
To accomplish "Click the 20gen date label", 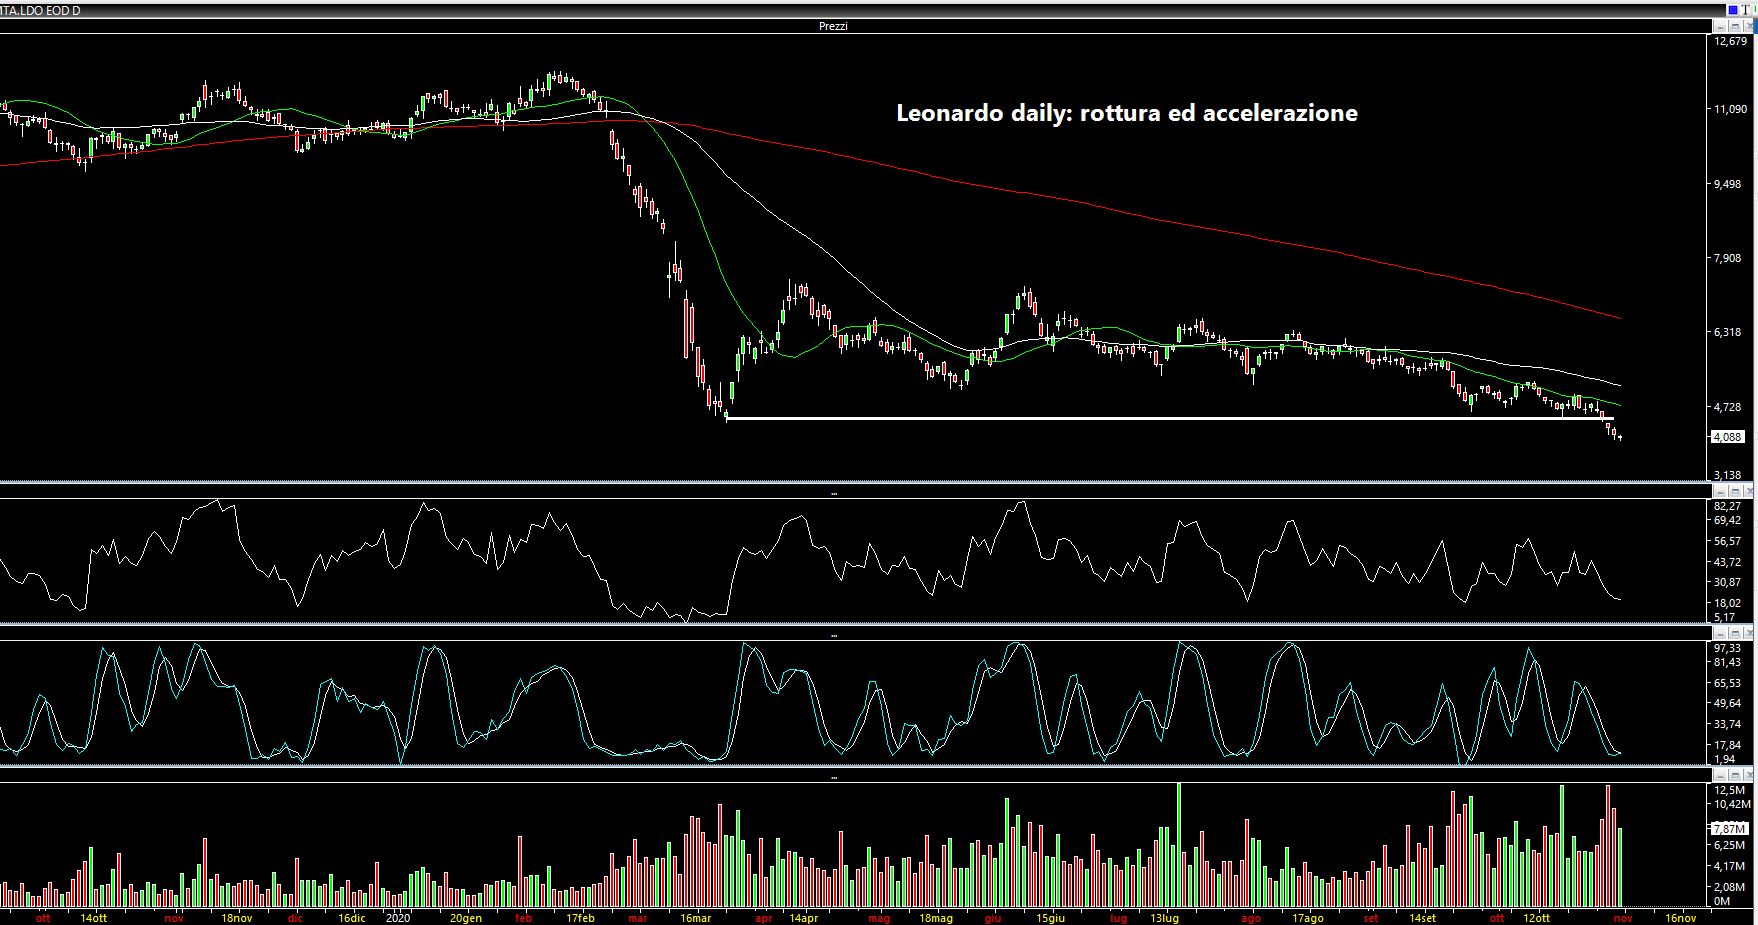I will click(x=466, y=917).
